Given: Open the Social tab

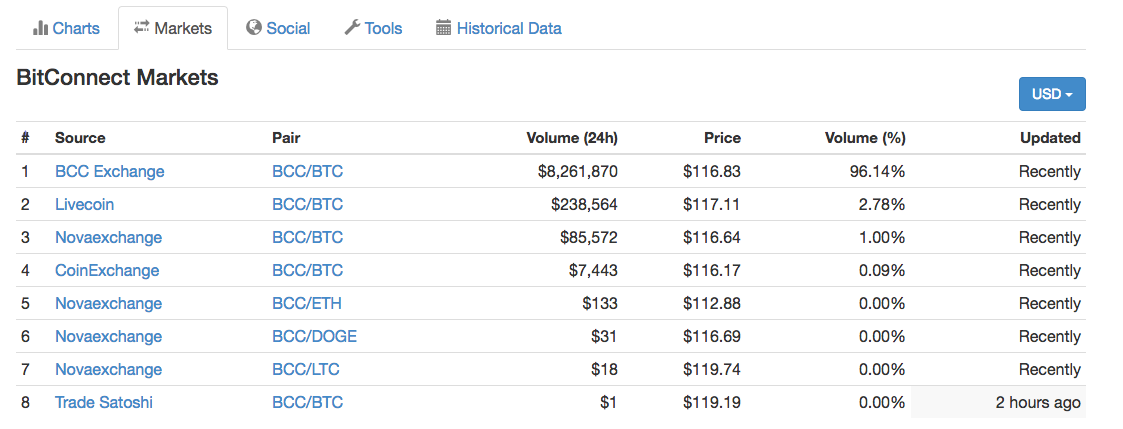Looking at the screenshot, I should pos(278,29).
